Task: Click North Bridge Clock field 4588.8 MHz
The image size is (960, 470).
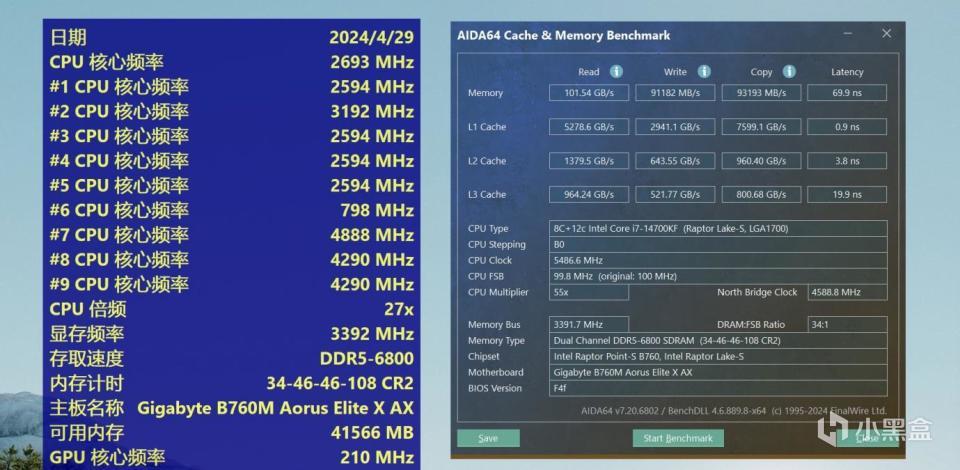Action: (x=847, y=293)
